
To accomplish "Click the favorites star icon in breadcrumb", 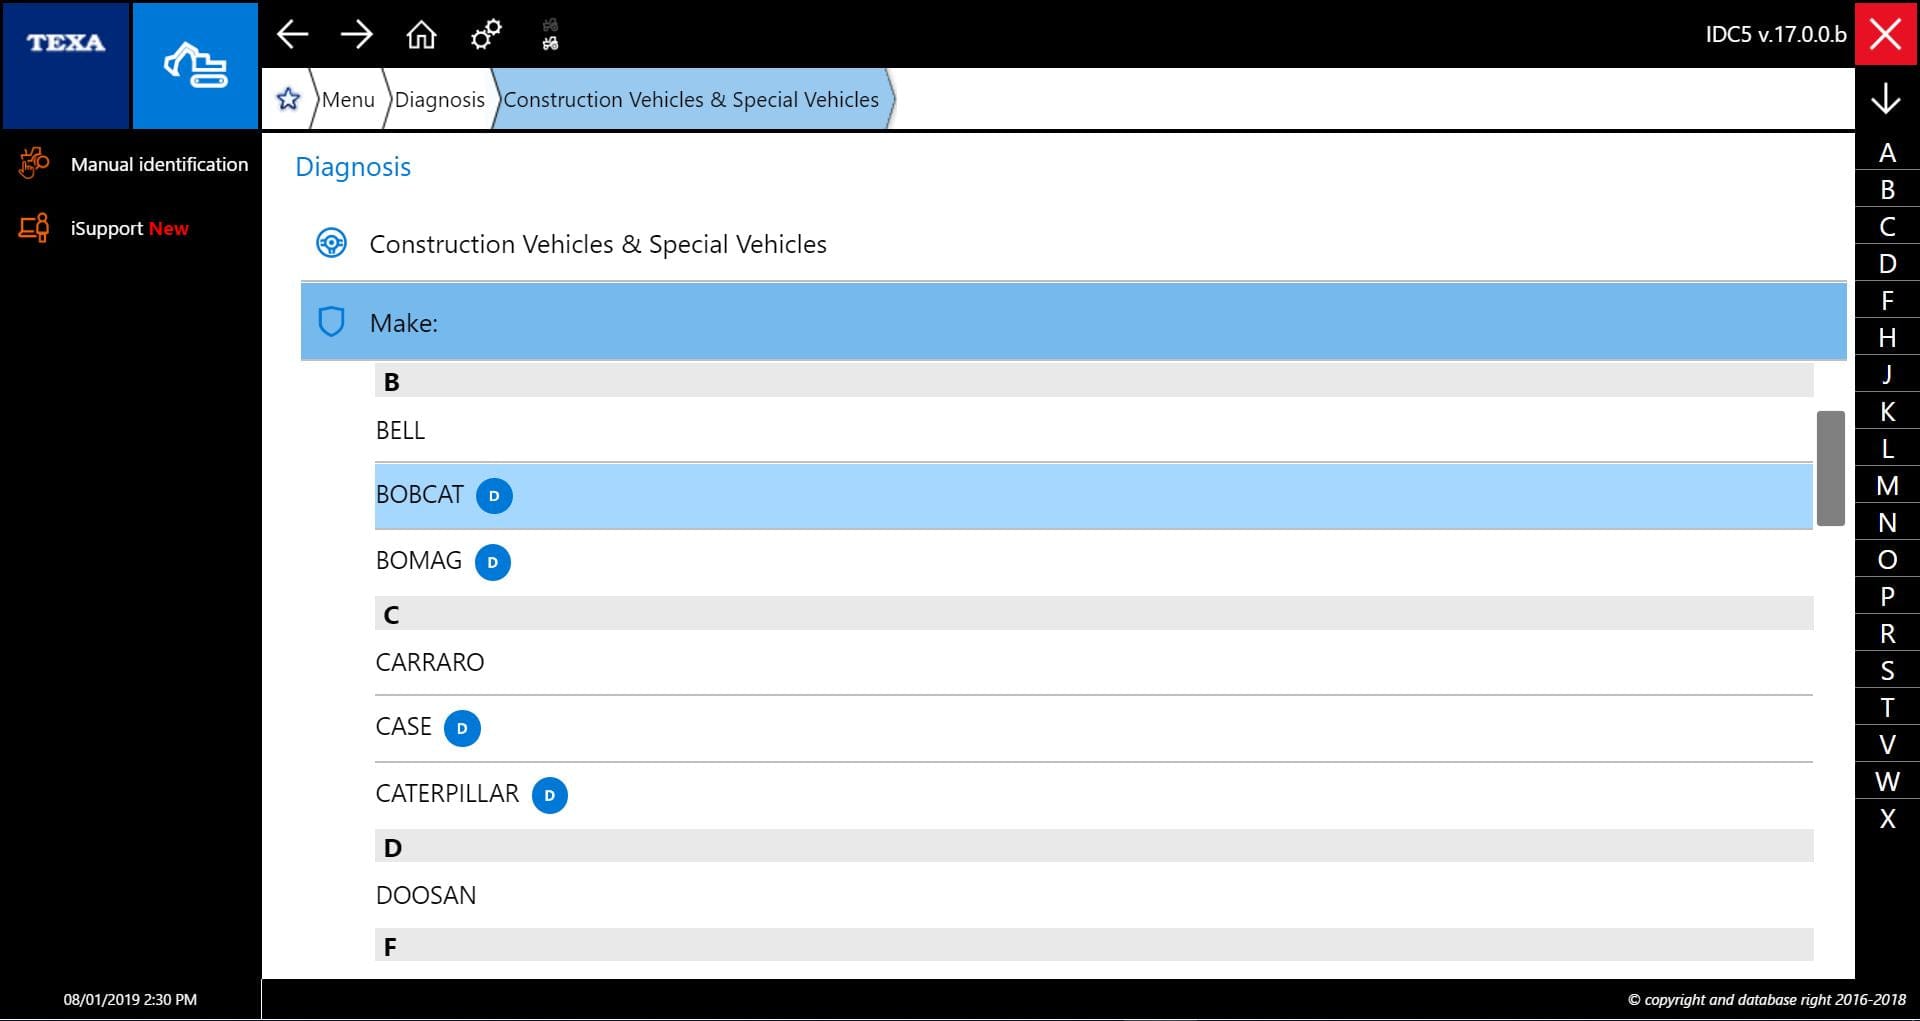I will 288,99.
